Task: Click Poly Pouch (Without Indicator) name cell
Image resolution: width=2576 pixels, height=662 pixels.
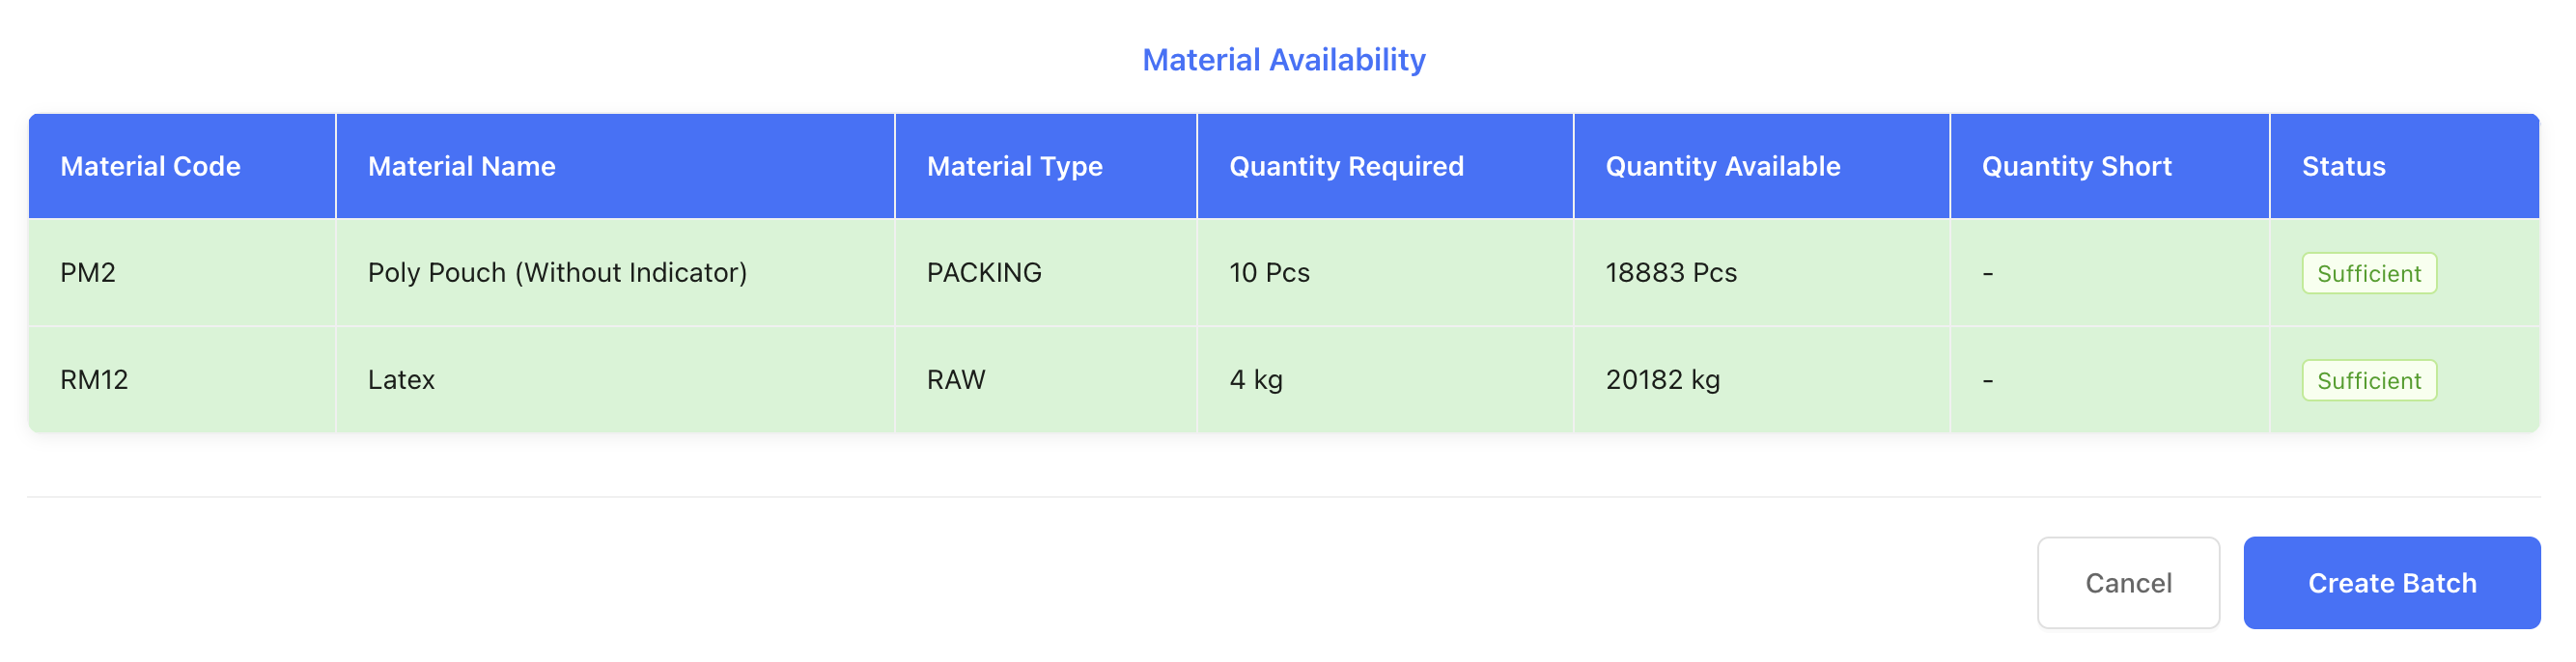Action: point(557,272)
